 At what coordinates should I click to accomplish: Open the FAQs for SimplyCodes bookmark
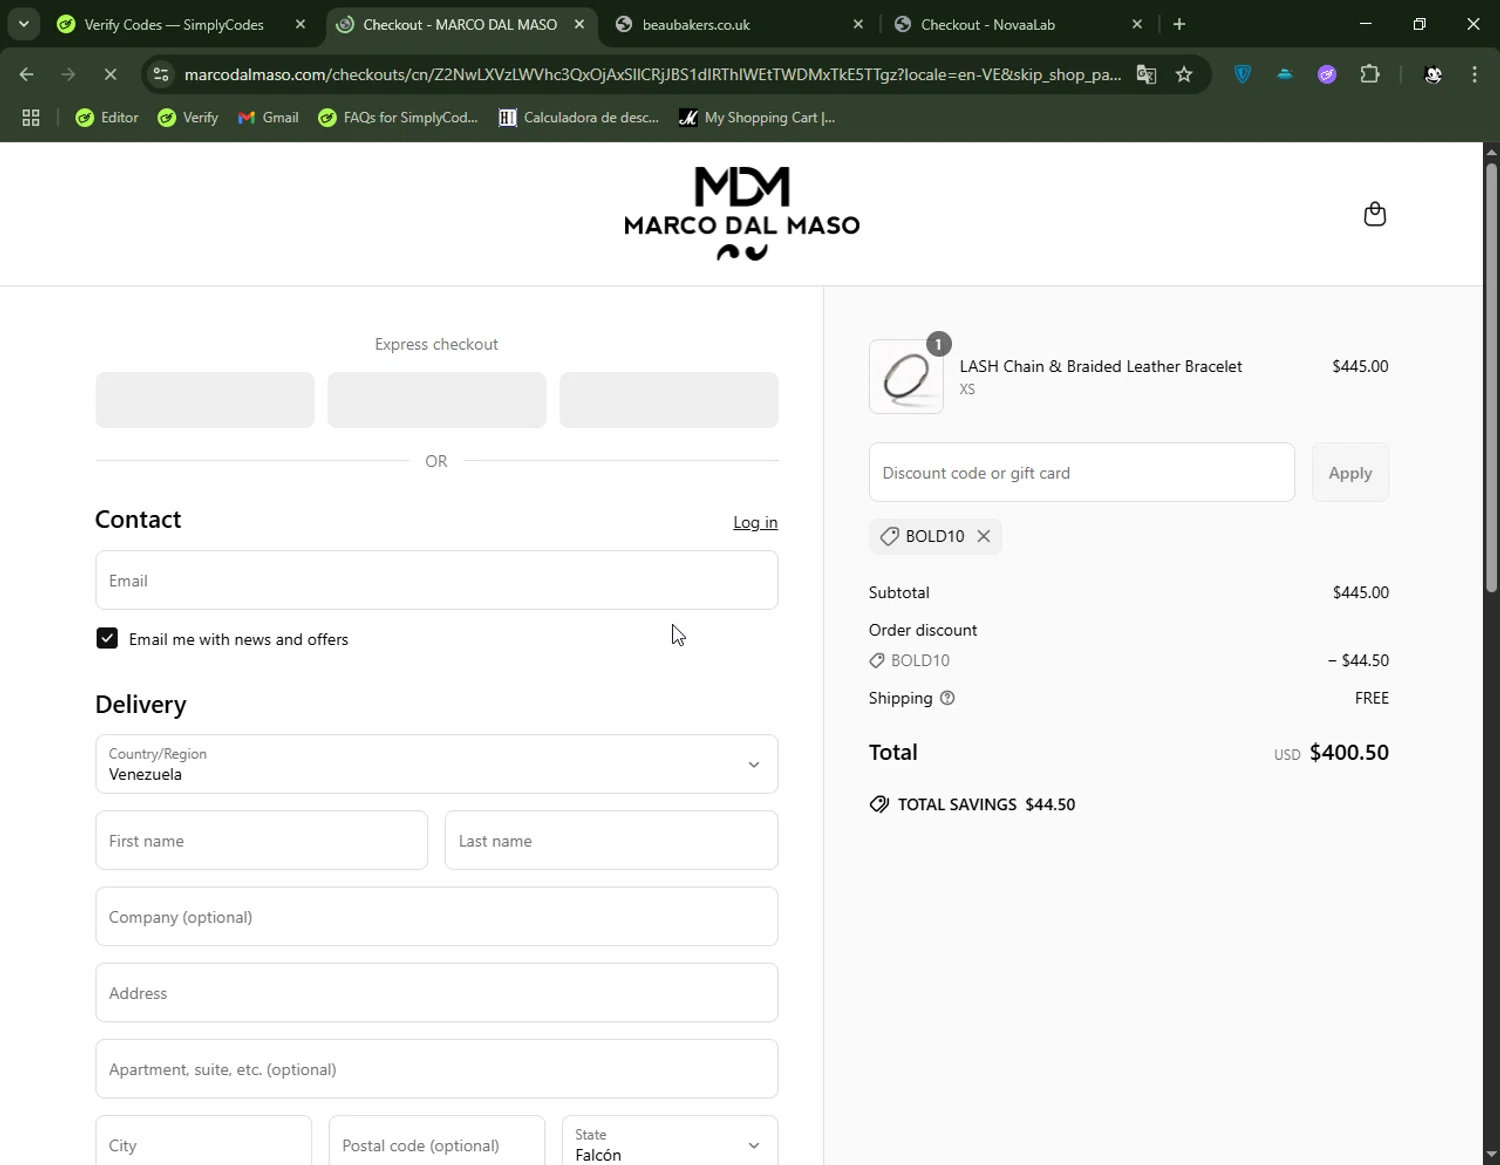click(398, 118)
